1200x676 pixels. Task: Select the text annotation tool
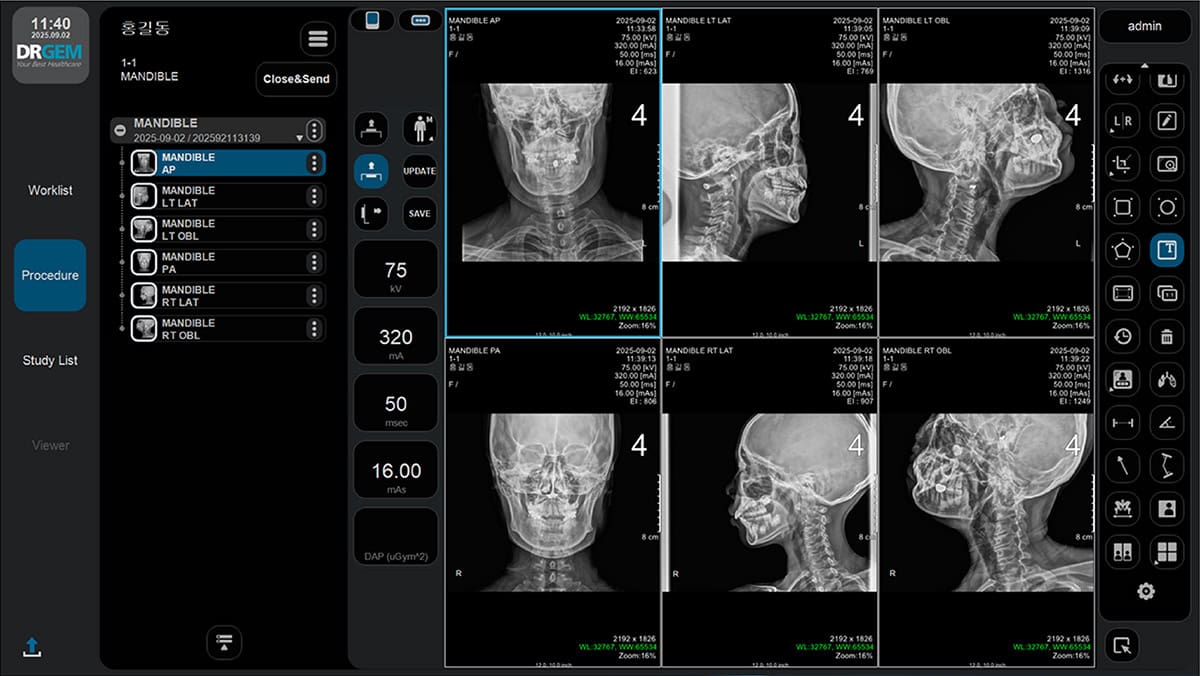point(1166,250)
